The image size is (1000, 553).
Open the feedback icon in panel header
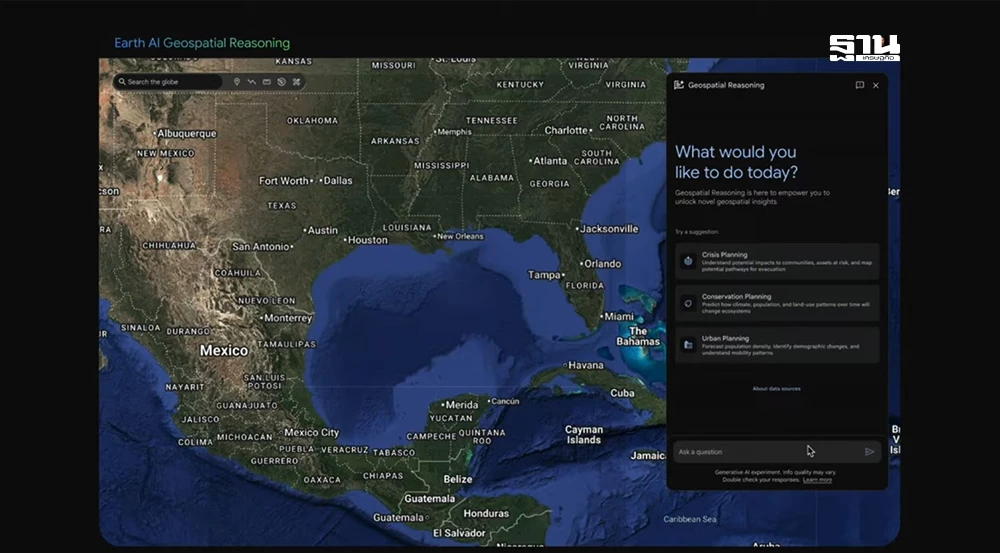[x=859, y=86]
